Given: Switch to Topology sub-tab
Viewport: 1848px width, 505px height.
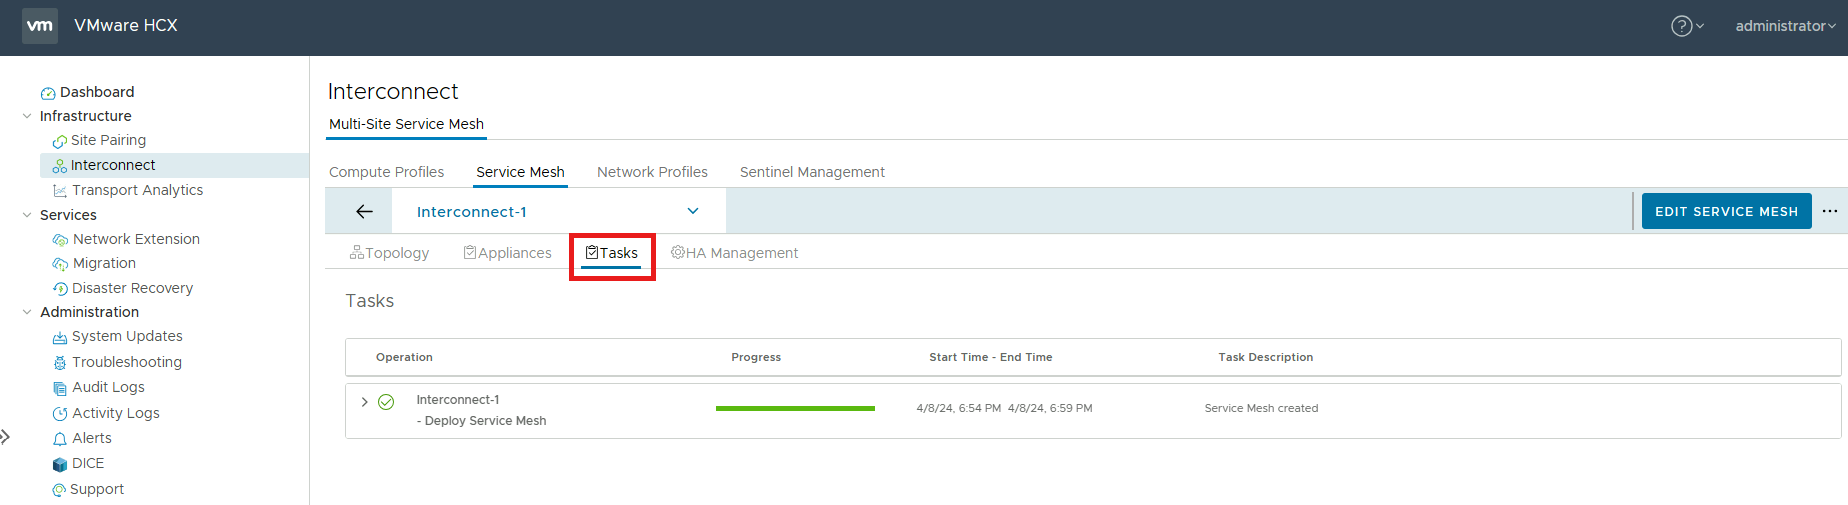Looking at the screenshot, I should 389,253.
